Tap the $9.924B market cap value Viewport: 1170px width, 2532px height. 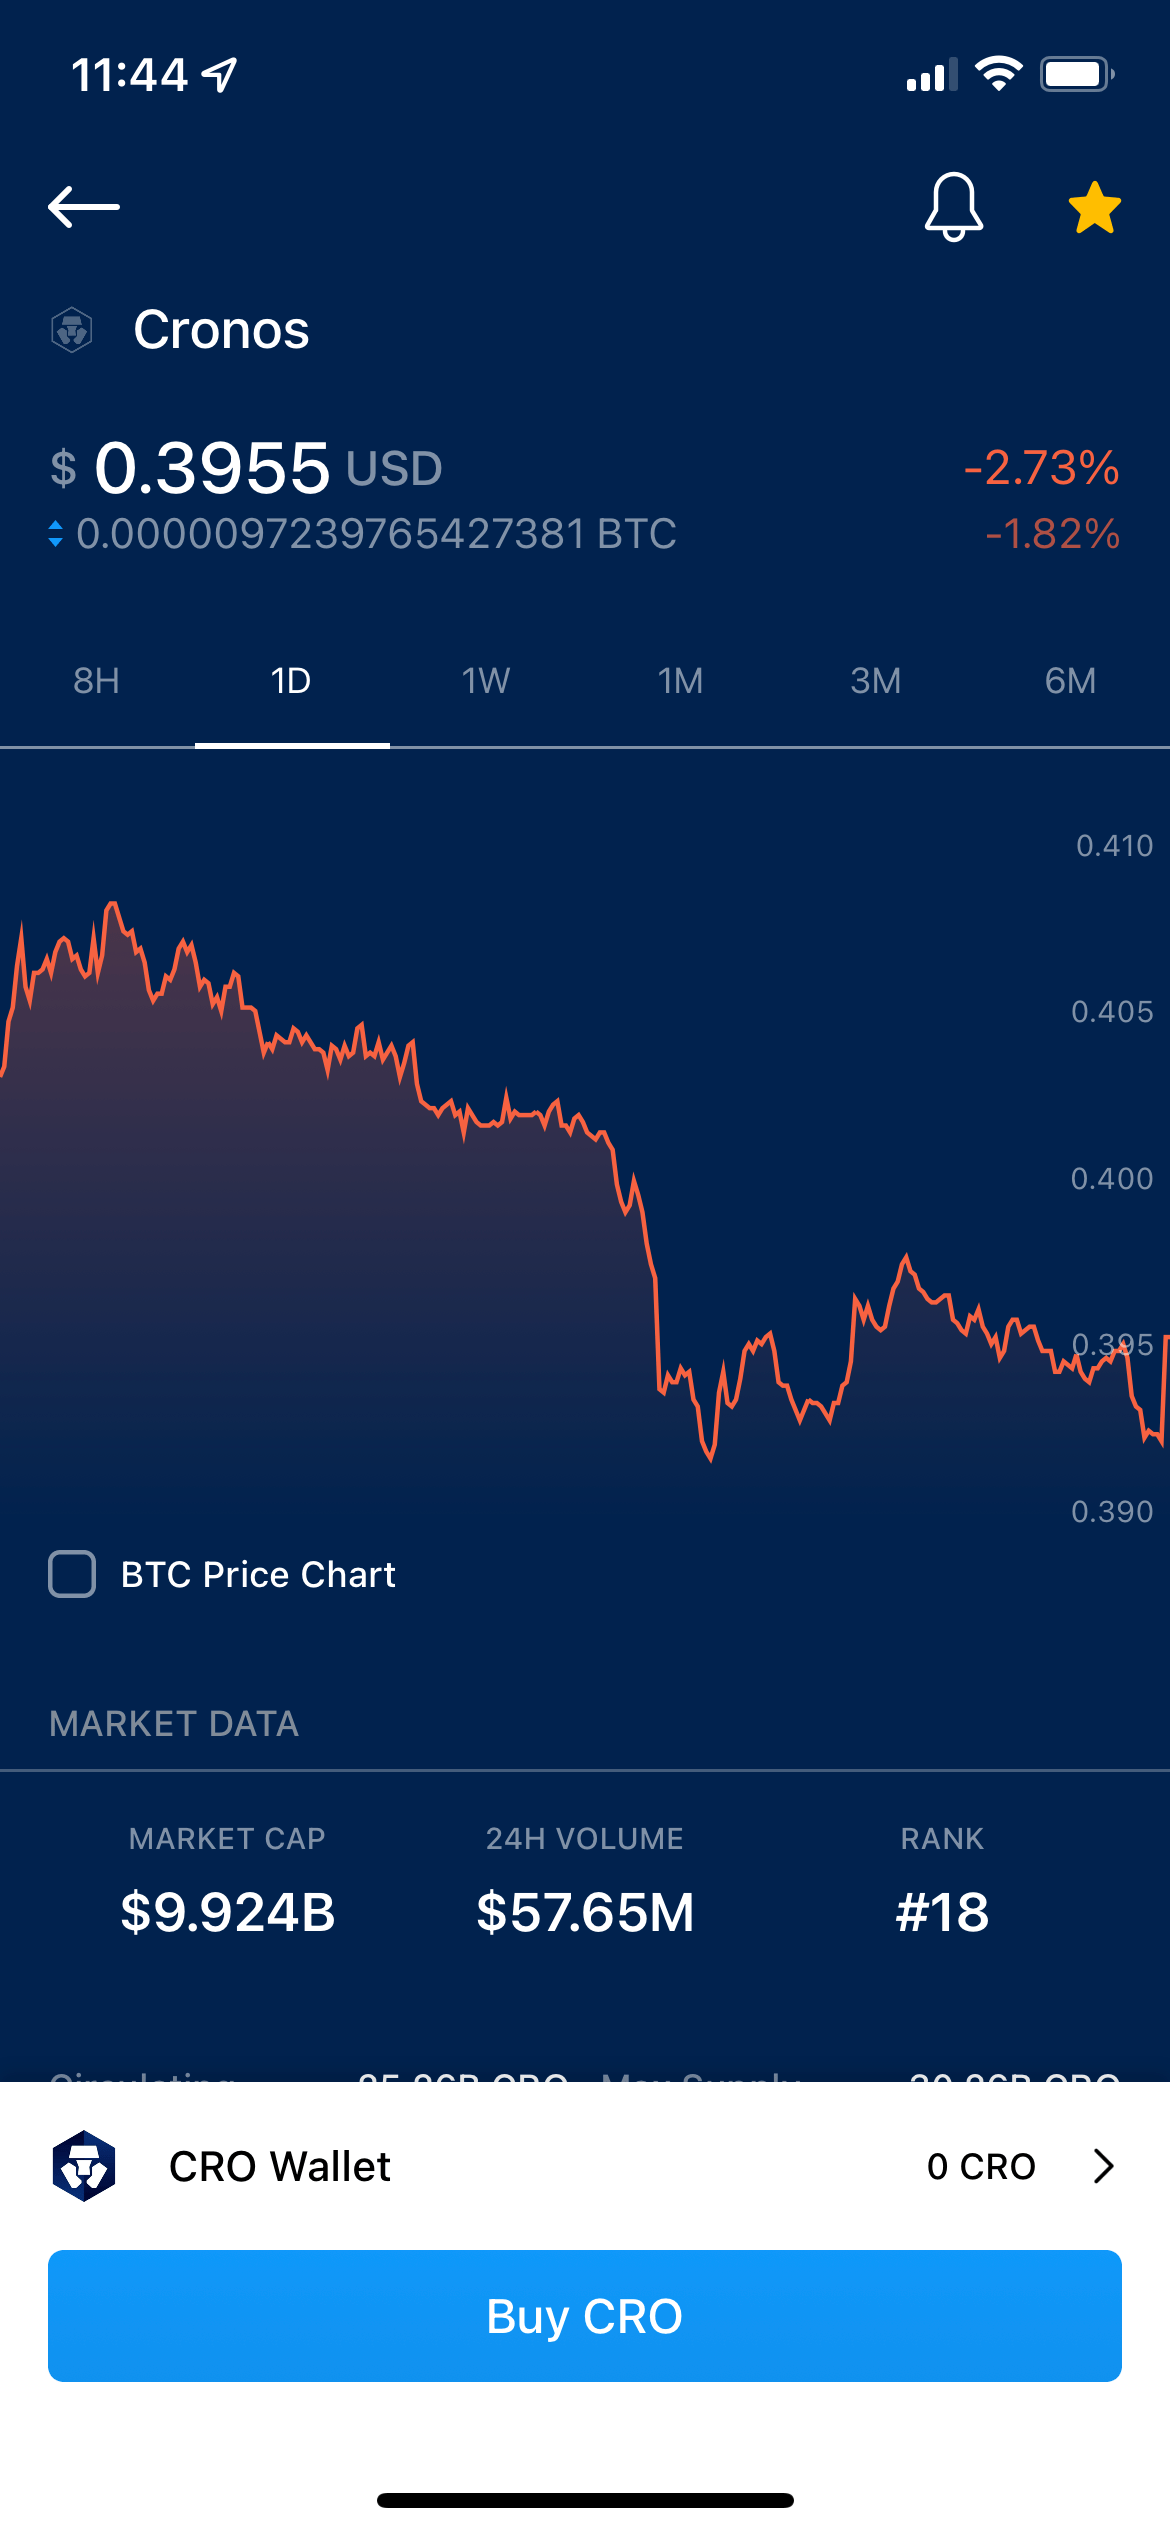228,1912
